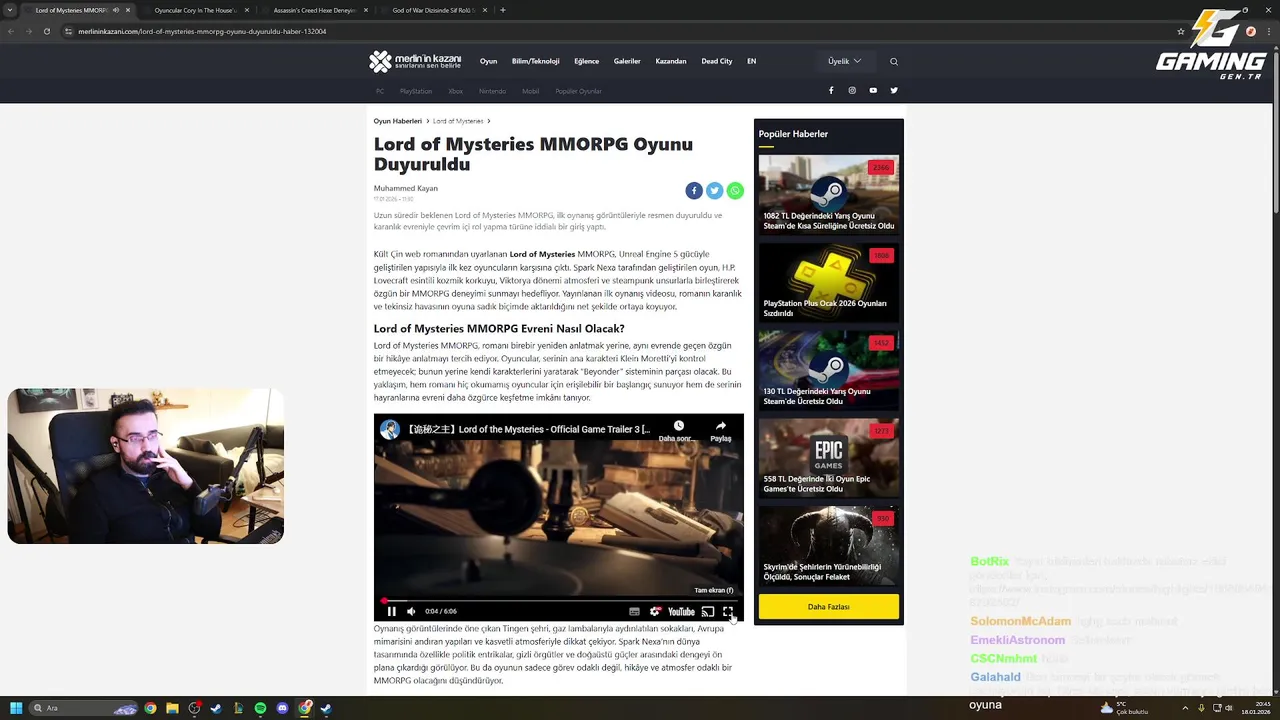Screen dimensions: 1280x720
Task: Select the Popüler Oyunlar subcategory link
Action: (578, 91)
